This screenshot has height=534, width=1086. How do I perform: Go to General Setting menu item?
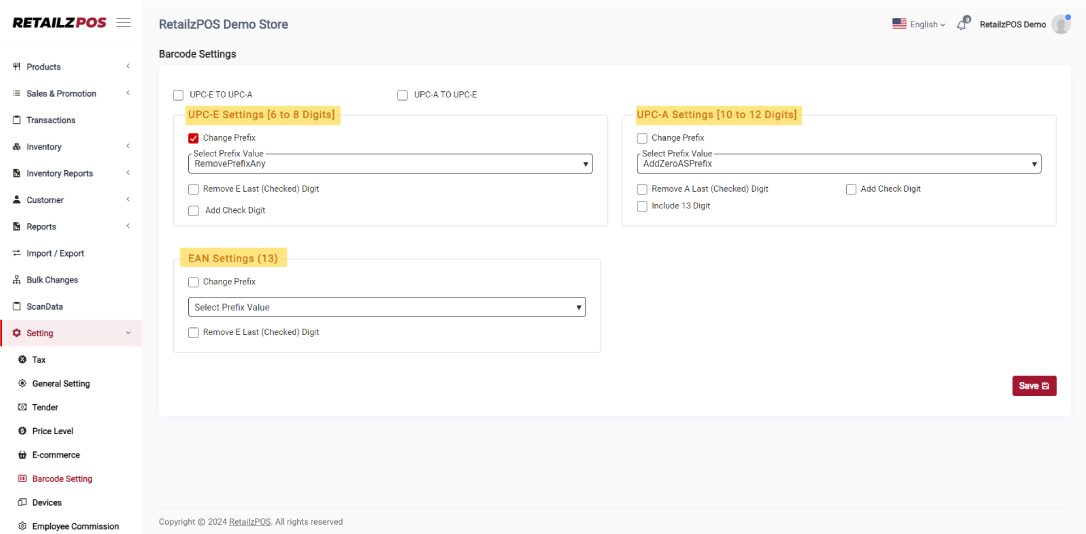pyautogui.click(x=61, y=384)
